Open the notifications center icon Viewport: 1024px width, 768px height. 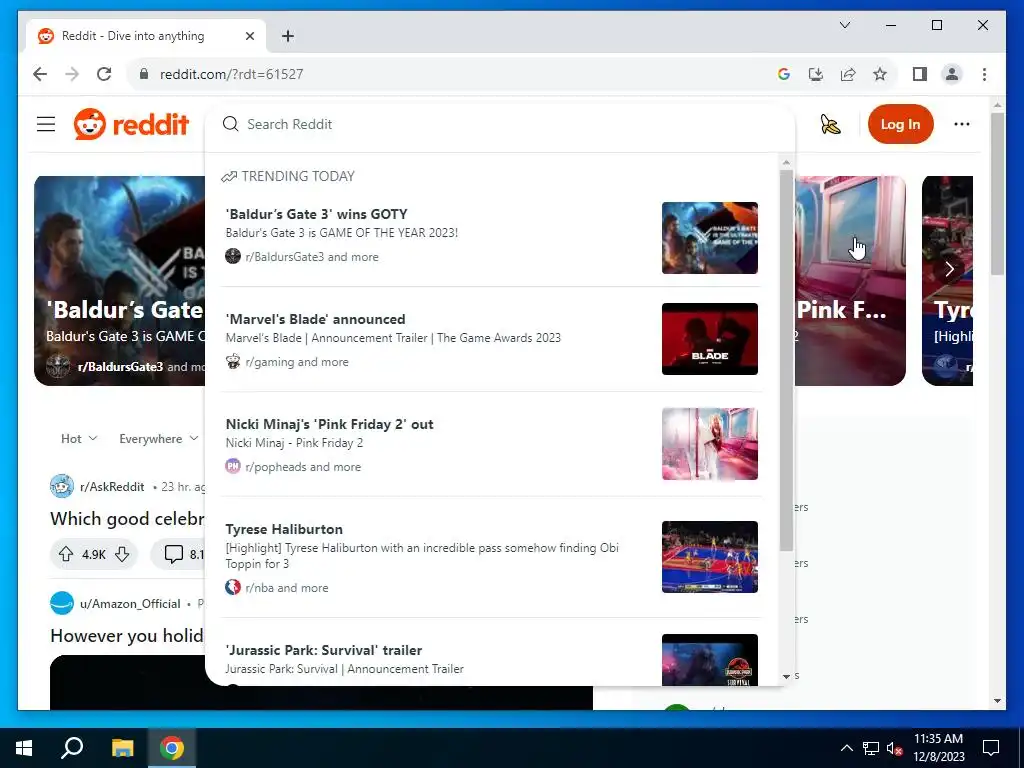pos(991,748)
